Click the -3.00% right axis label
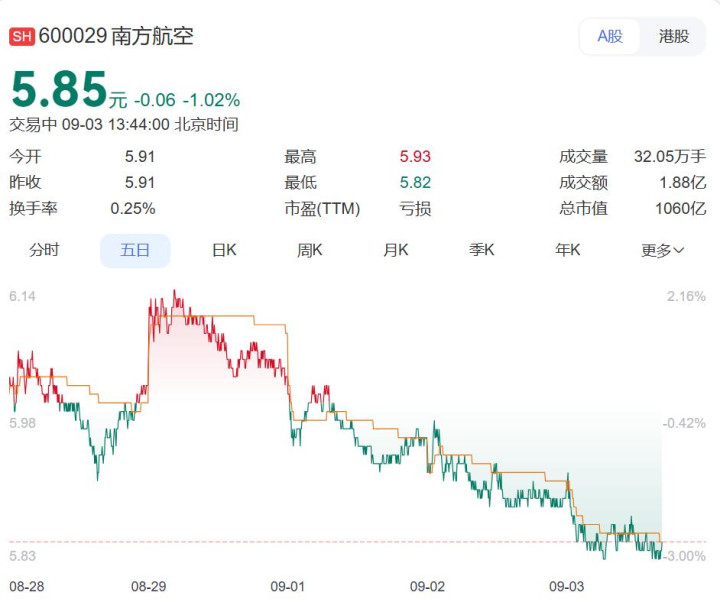The width and height of the screenshot is (720, 602). coord(684,556)
